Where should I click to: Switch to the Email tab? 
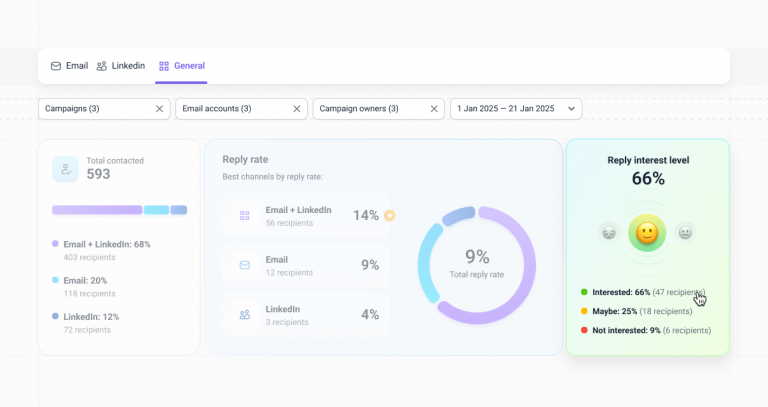point(70,66)
